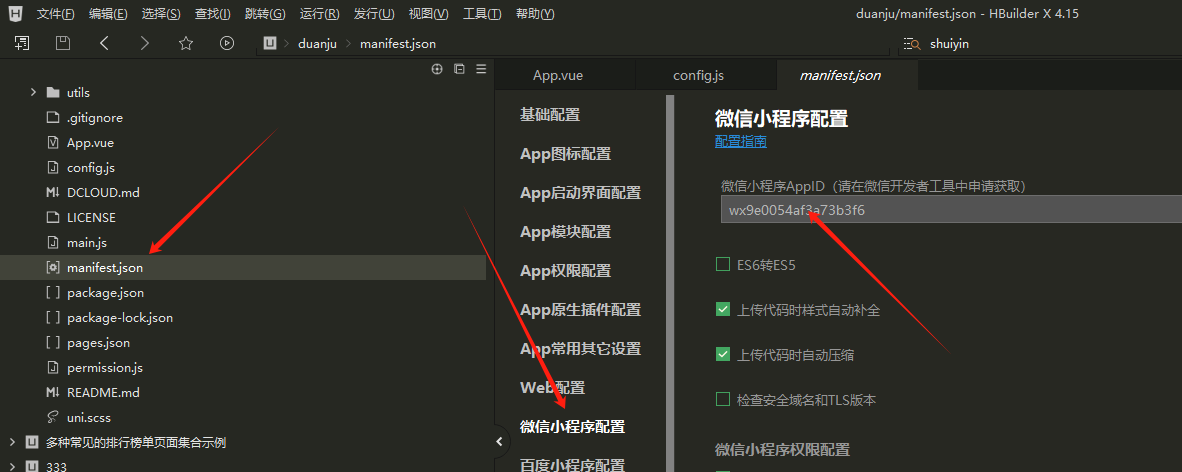Click the manifest.json gear file icon
This screenshot has width=1182, height=472.
pyautogui.click(x=53, y=267)
